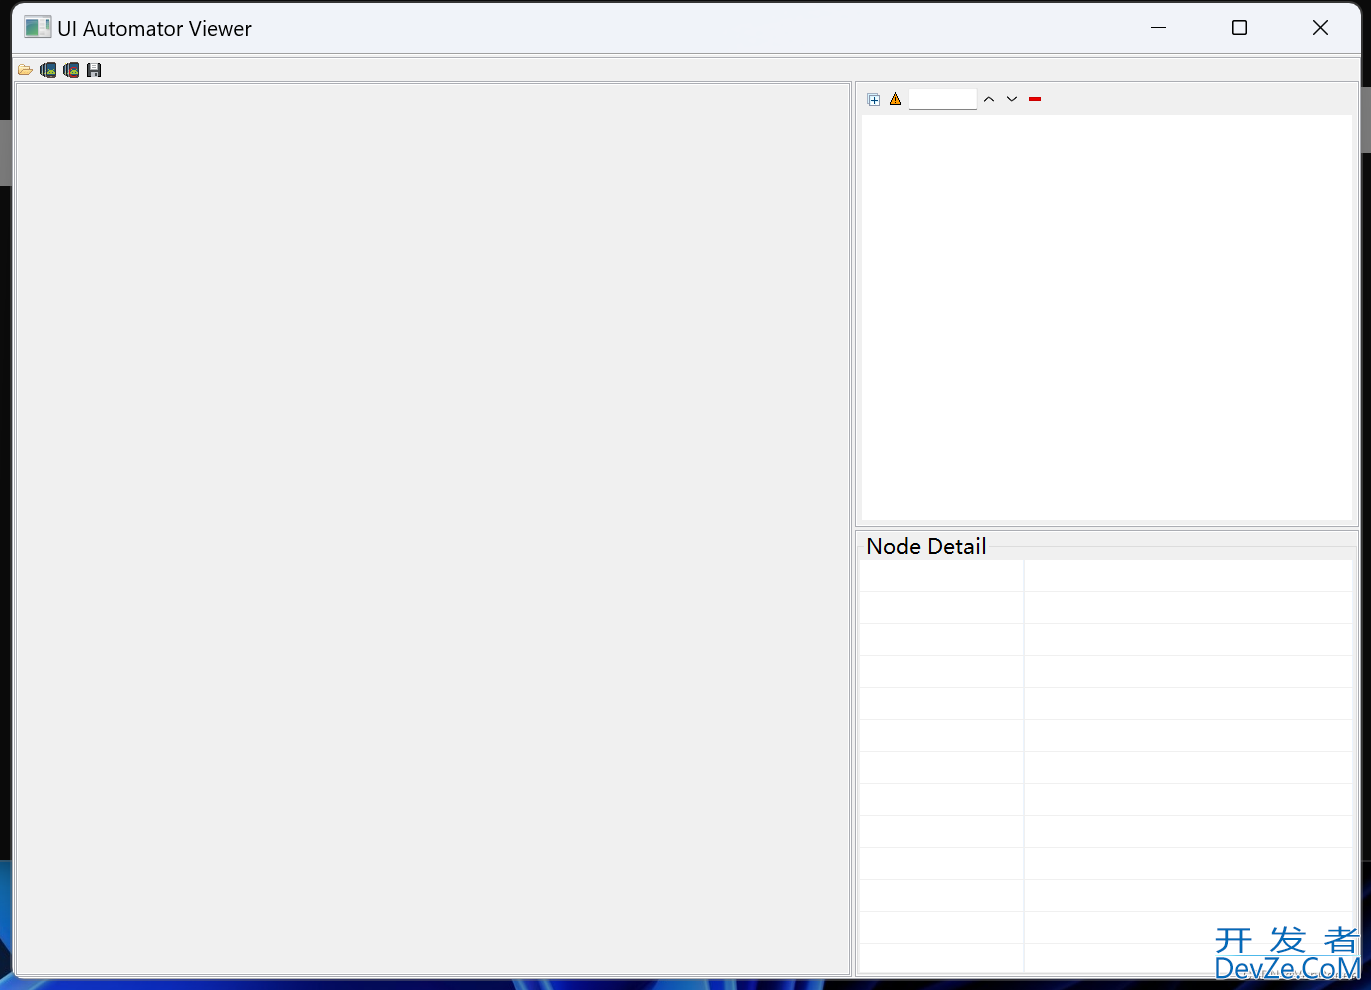This screenshot has height=990, width=1371.
Task: Save the dump with the floppy disk icon
Action: [94, 70]
